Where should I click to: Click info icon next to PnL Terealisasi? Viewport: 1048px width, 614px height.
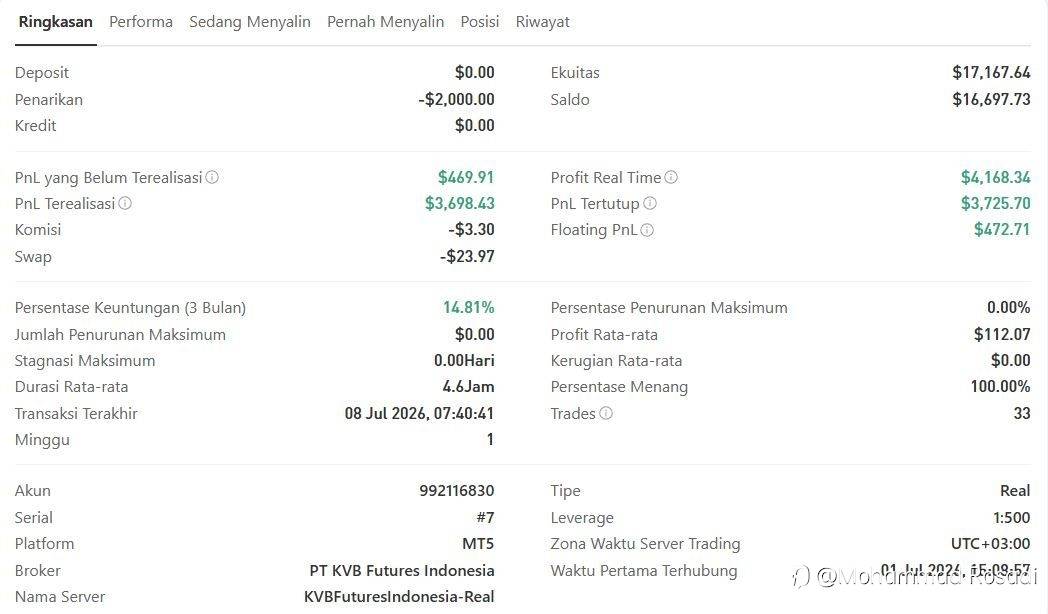(x=125, y=203)
